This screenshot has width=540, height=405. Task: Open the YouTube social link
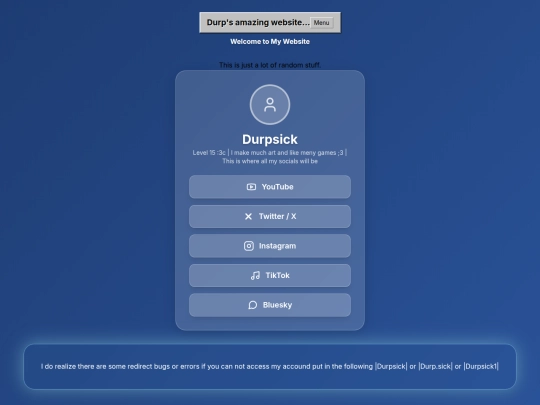pyautogui.click(x=270, y=187)
